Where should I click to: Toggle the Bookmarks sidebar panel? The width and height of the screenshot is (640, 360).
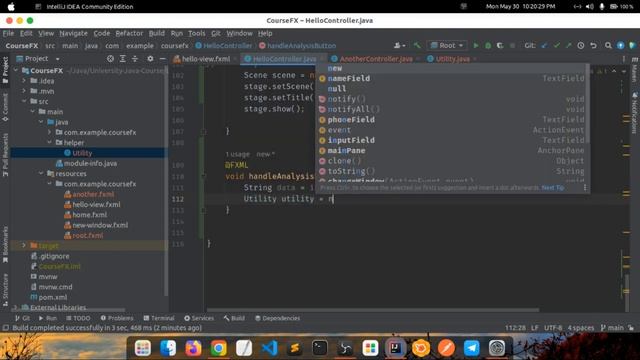coord(5,244)
